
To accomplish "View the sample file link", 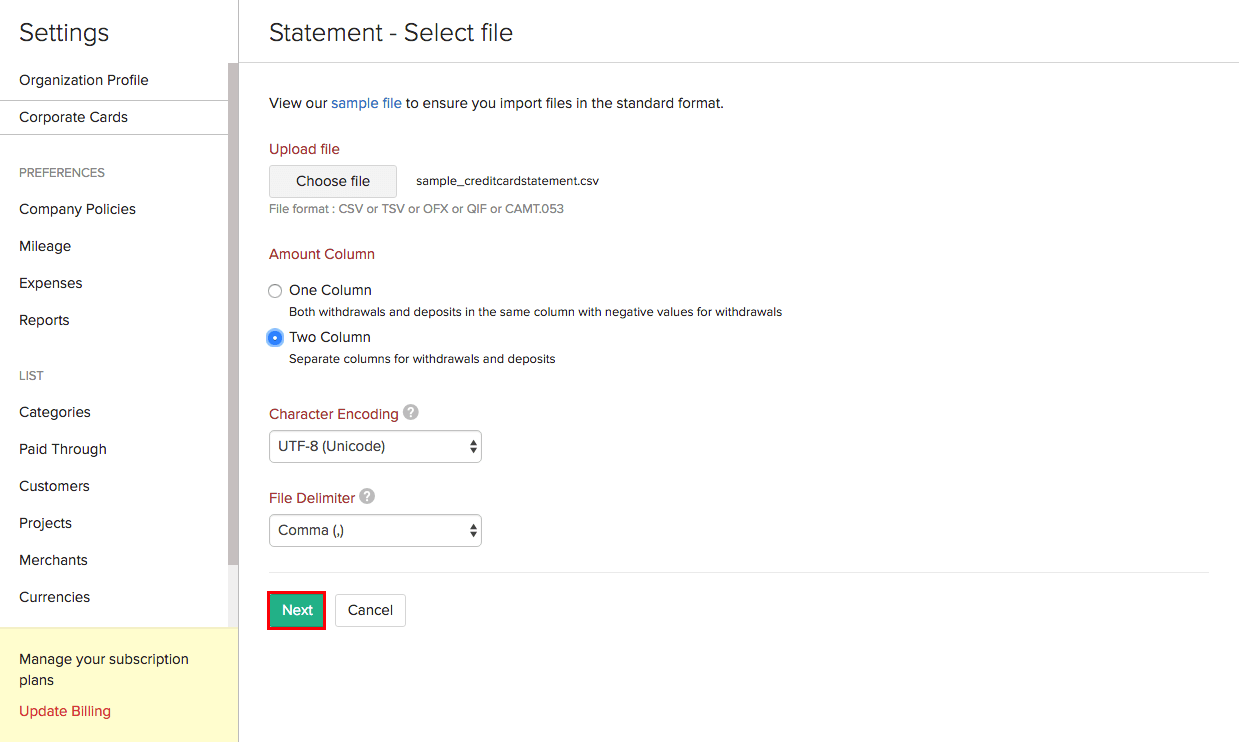I will (366, 102).
